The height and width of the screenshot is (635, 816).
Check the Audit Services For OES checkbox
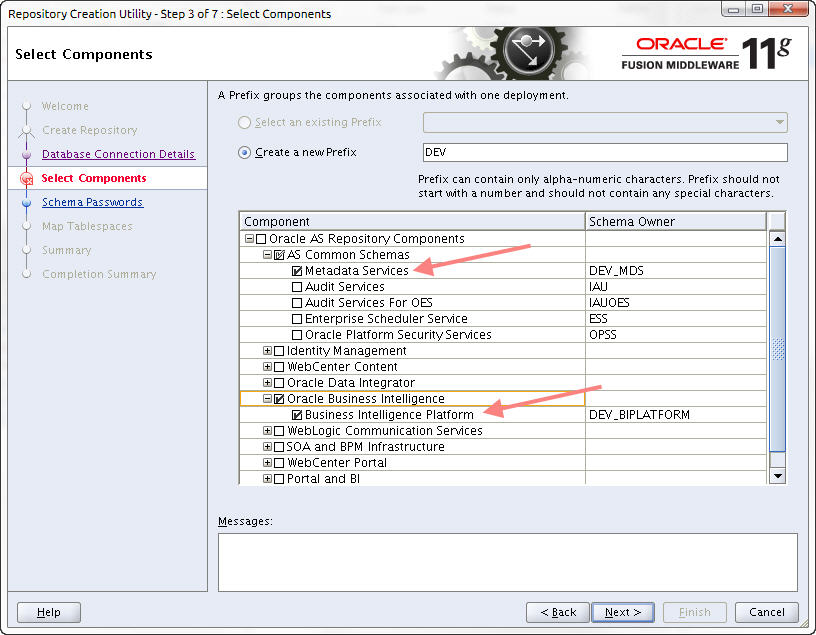click(297, 303)
